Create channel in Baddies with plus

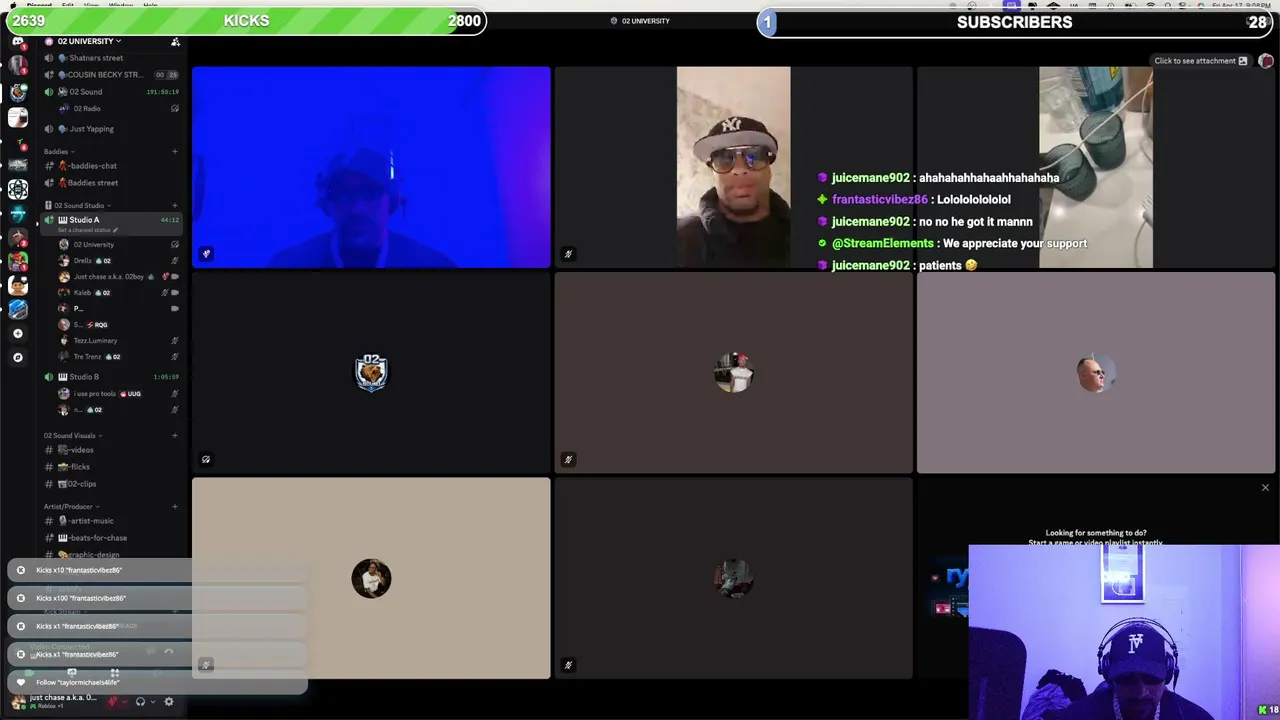[175, 151]
